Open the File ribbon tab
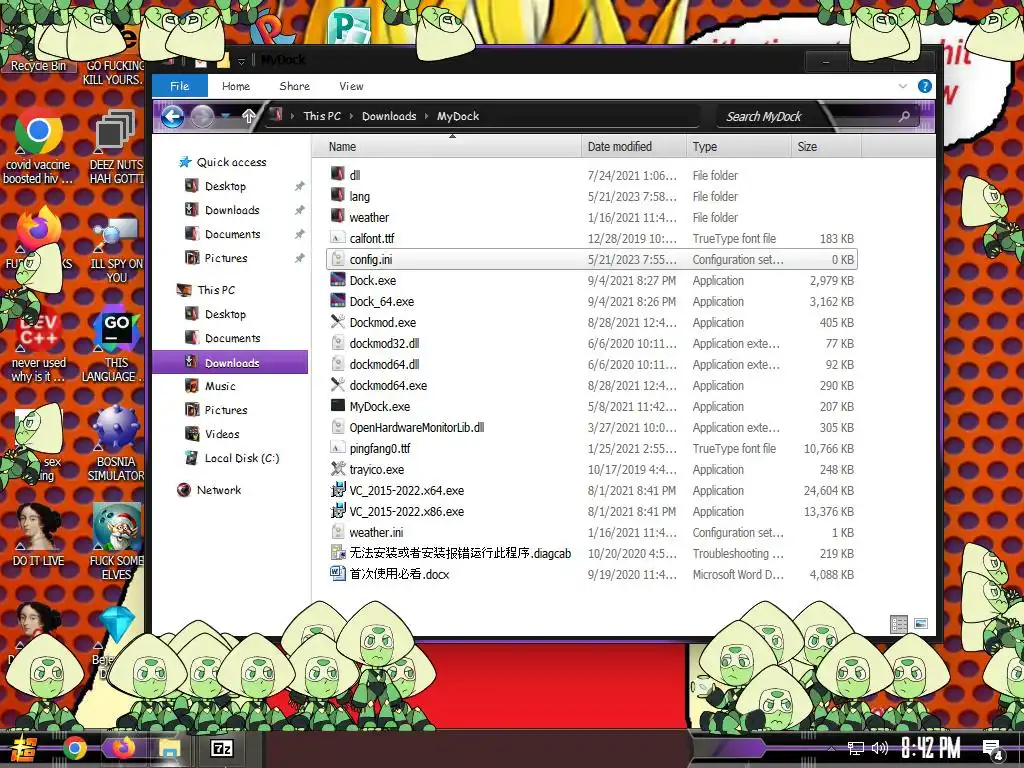 coord(180,86)
